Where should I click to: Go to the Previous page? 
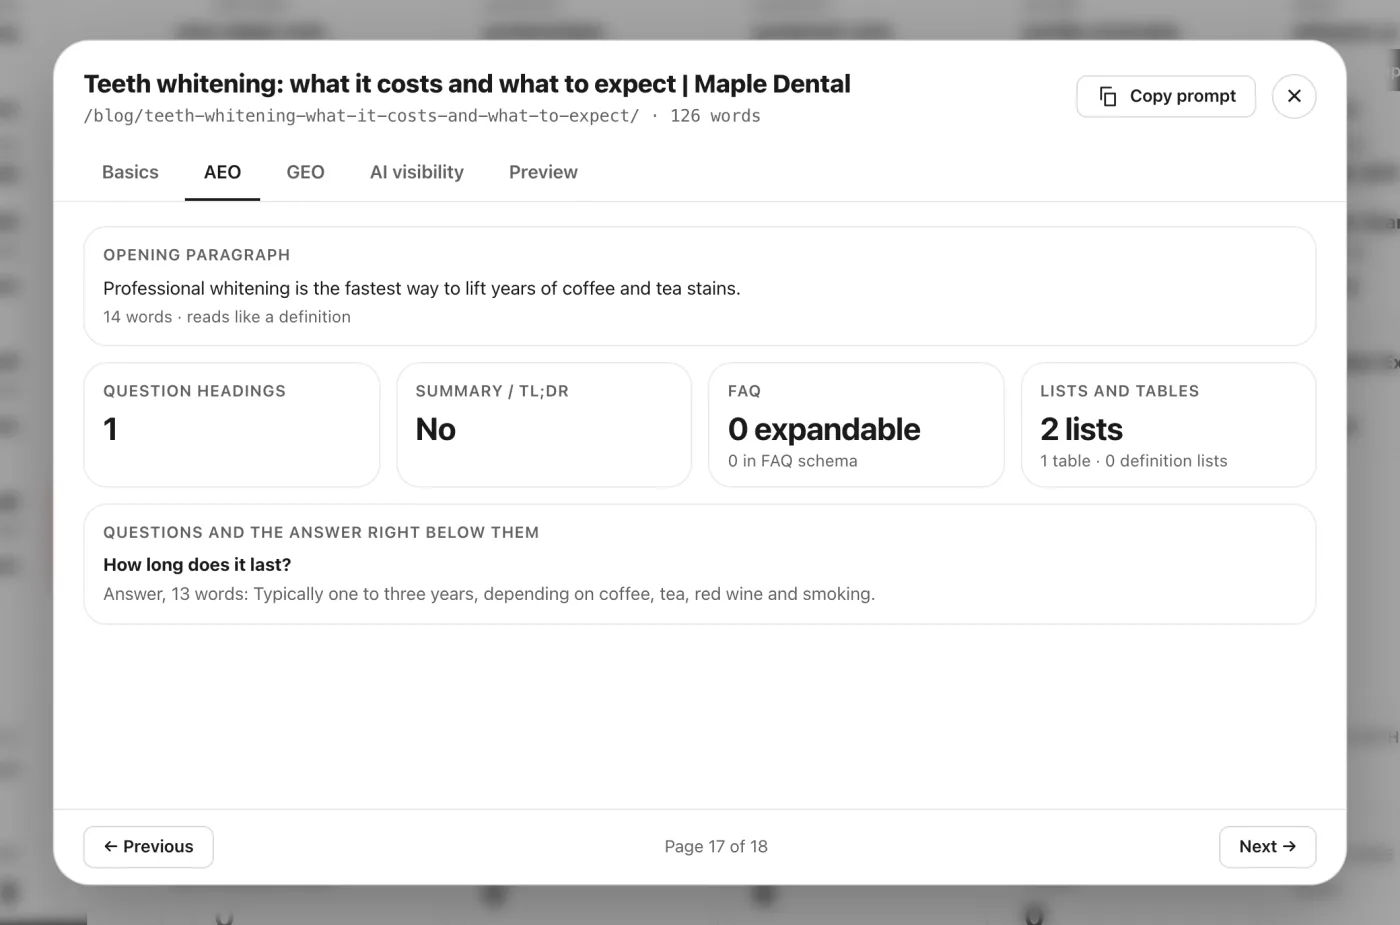pyautogui.click(x=148, y=846)
